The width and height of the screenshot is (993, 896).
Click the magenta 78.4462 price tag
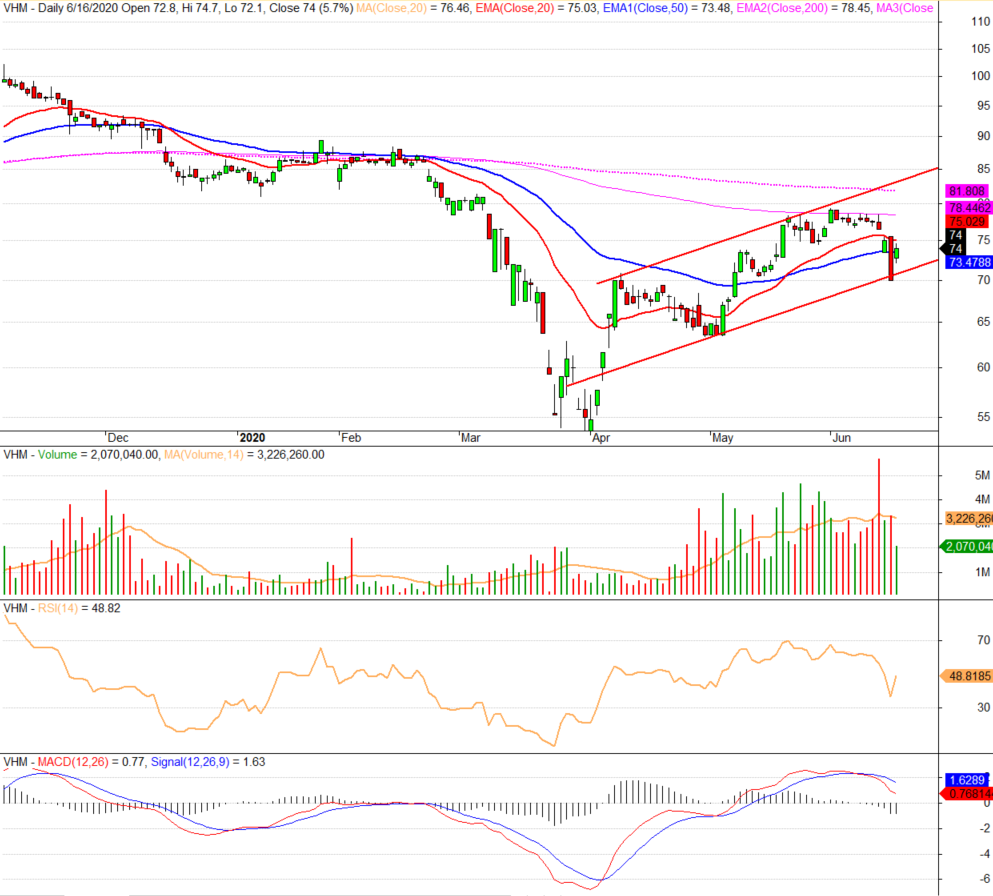(969, 207)
